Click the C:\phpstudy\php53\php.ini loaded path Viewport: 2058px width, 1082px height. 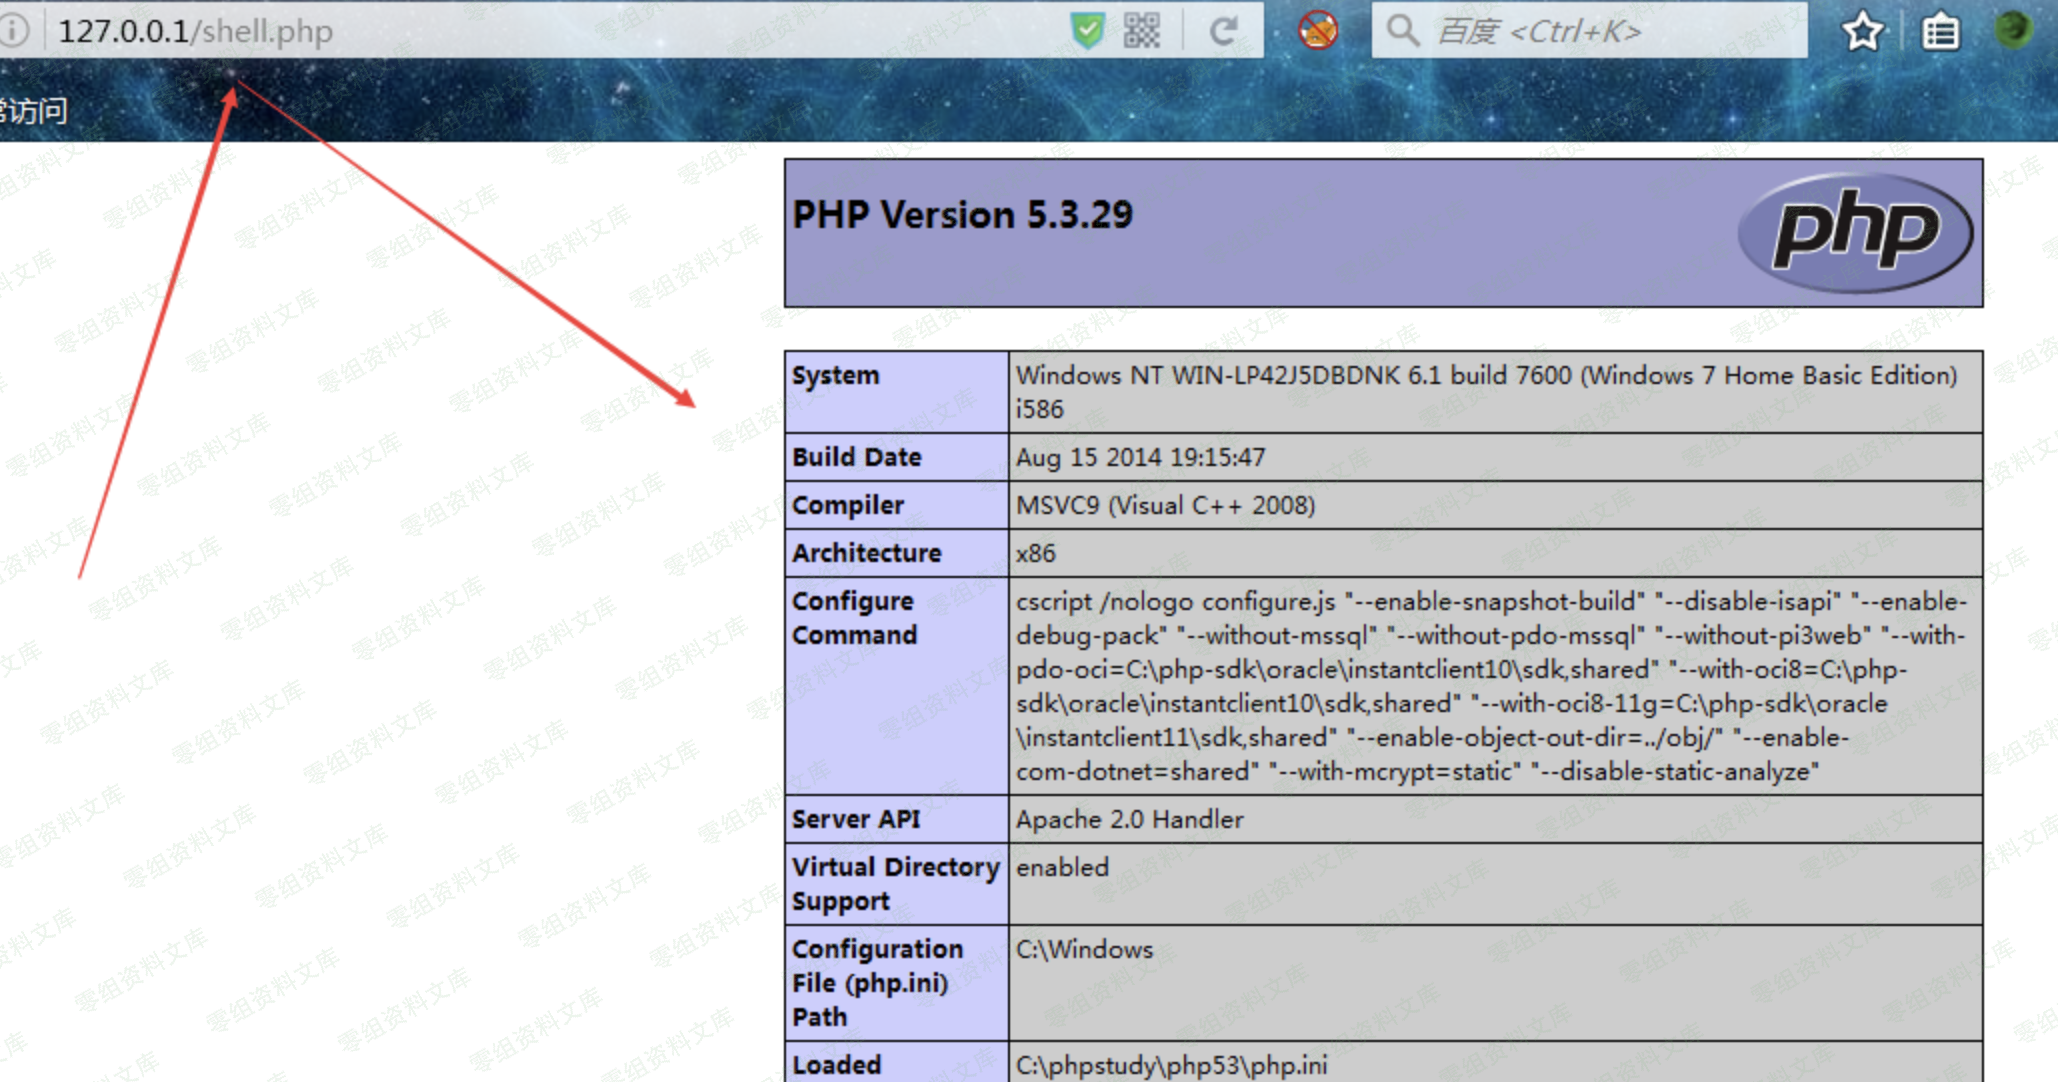[x=1171, y=1065]
